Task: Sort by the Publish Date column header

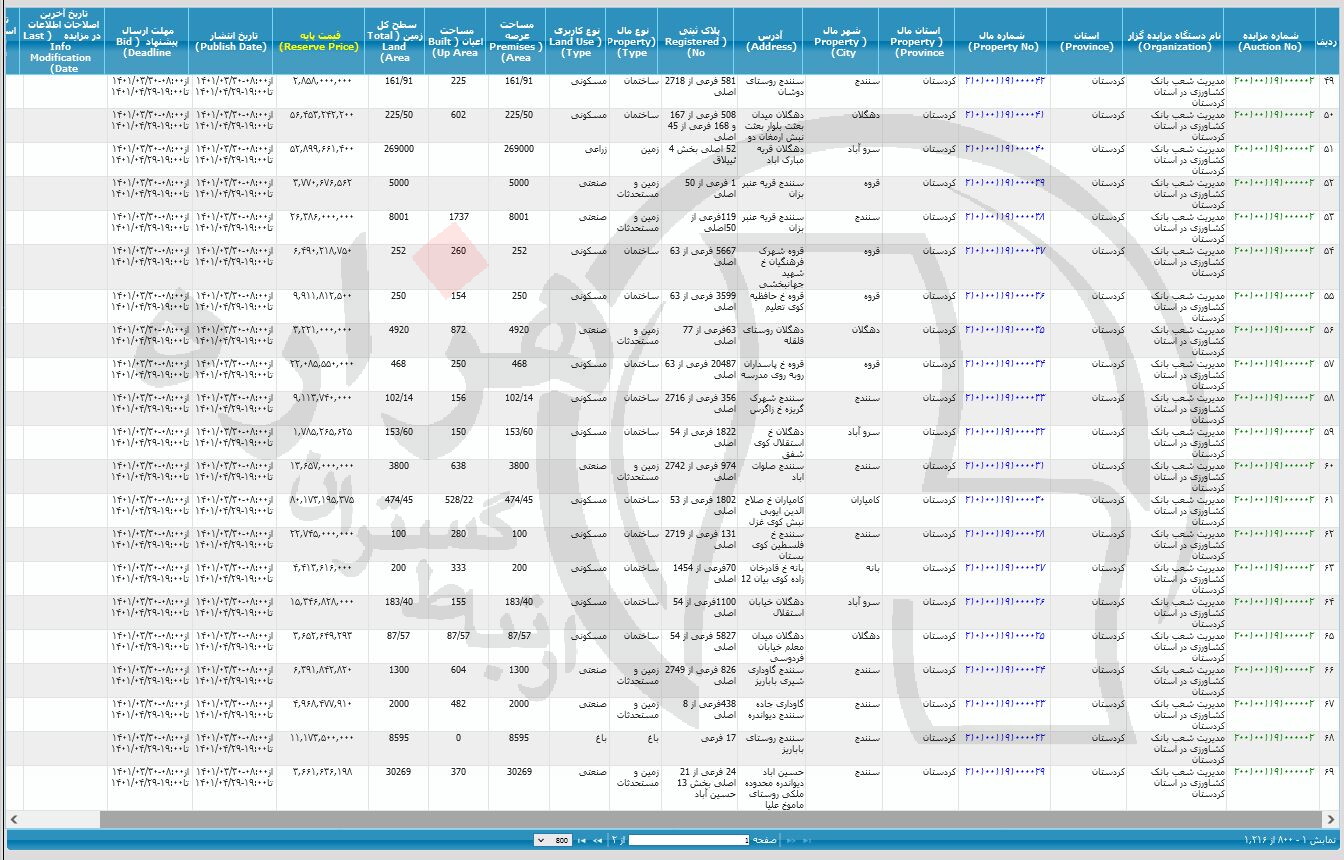Action: click(231, 40)
